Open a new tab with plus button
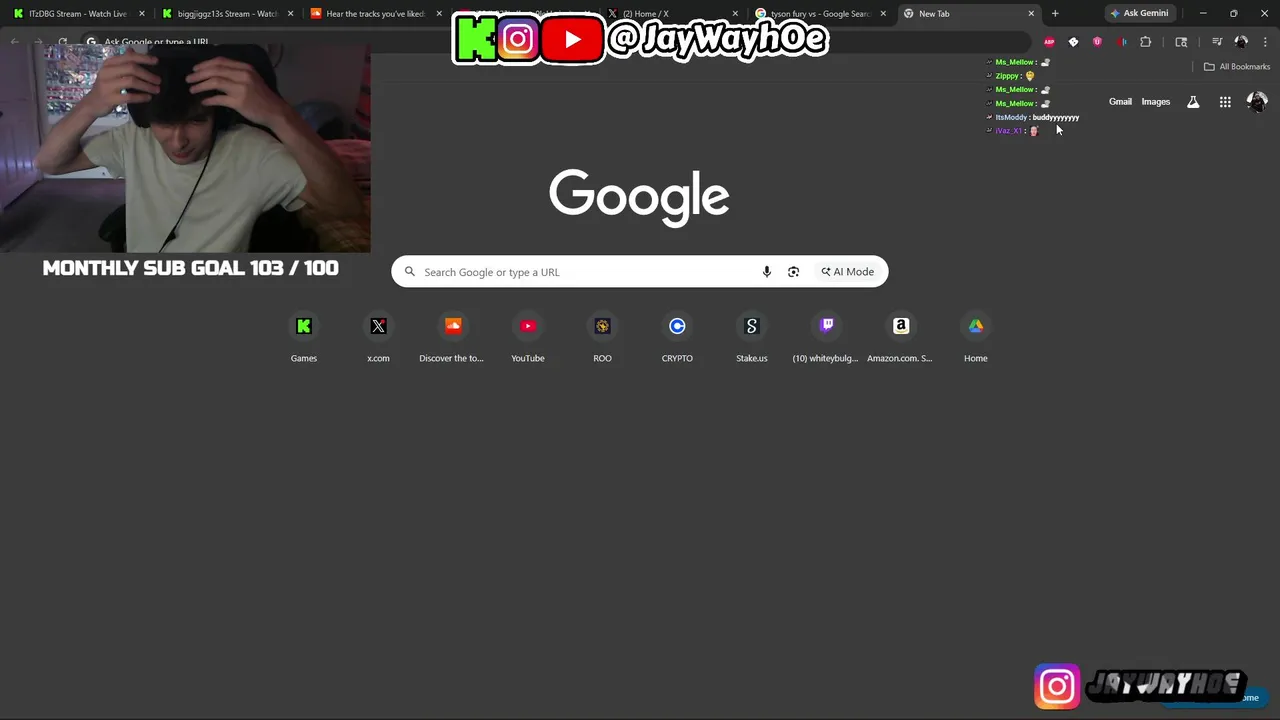This screenshot has height=720, width=1280. click(1055, 14)
